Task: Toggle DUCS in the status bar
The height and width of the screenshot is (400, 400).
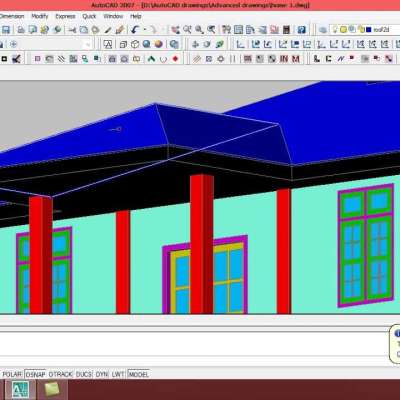Action: click(83, 374)
